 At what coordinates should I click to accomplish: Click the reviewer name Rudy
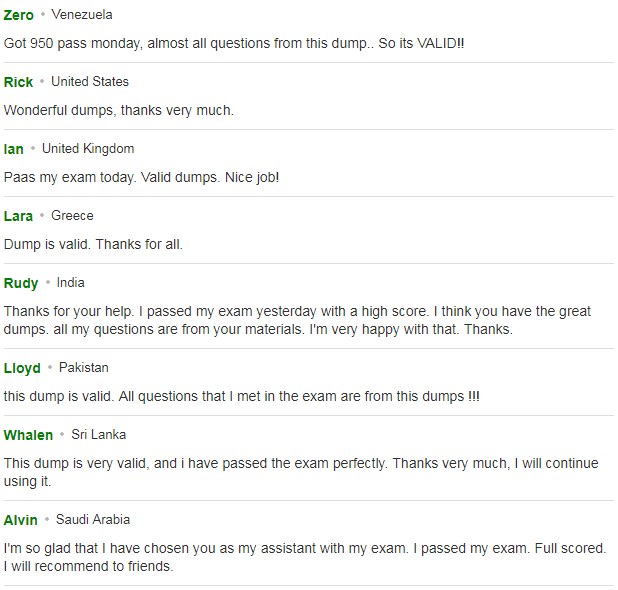pyautogui.click(x=21, y=283)
